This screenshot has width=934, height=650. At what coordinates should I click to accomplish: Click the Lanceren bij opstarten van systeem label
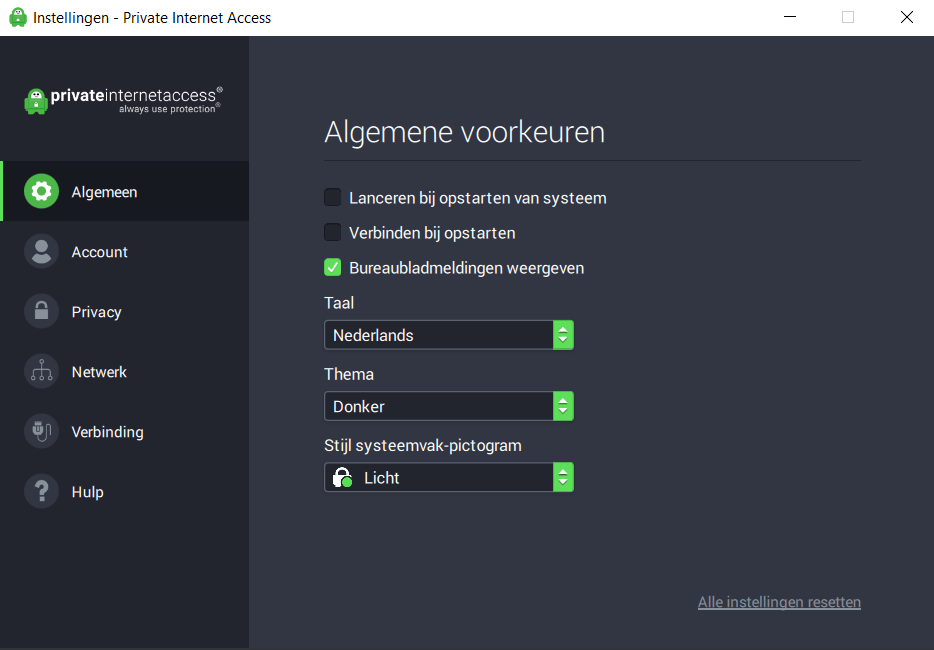[478, 198]
